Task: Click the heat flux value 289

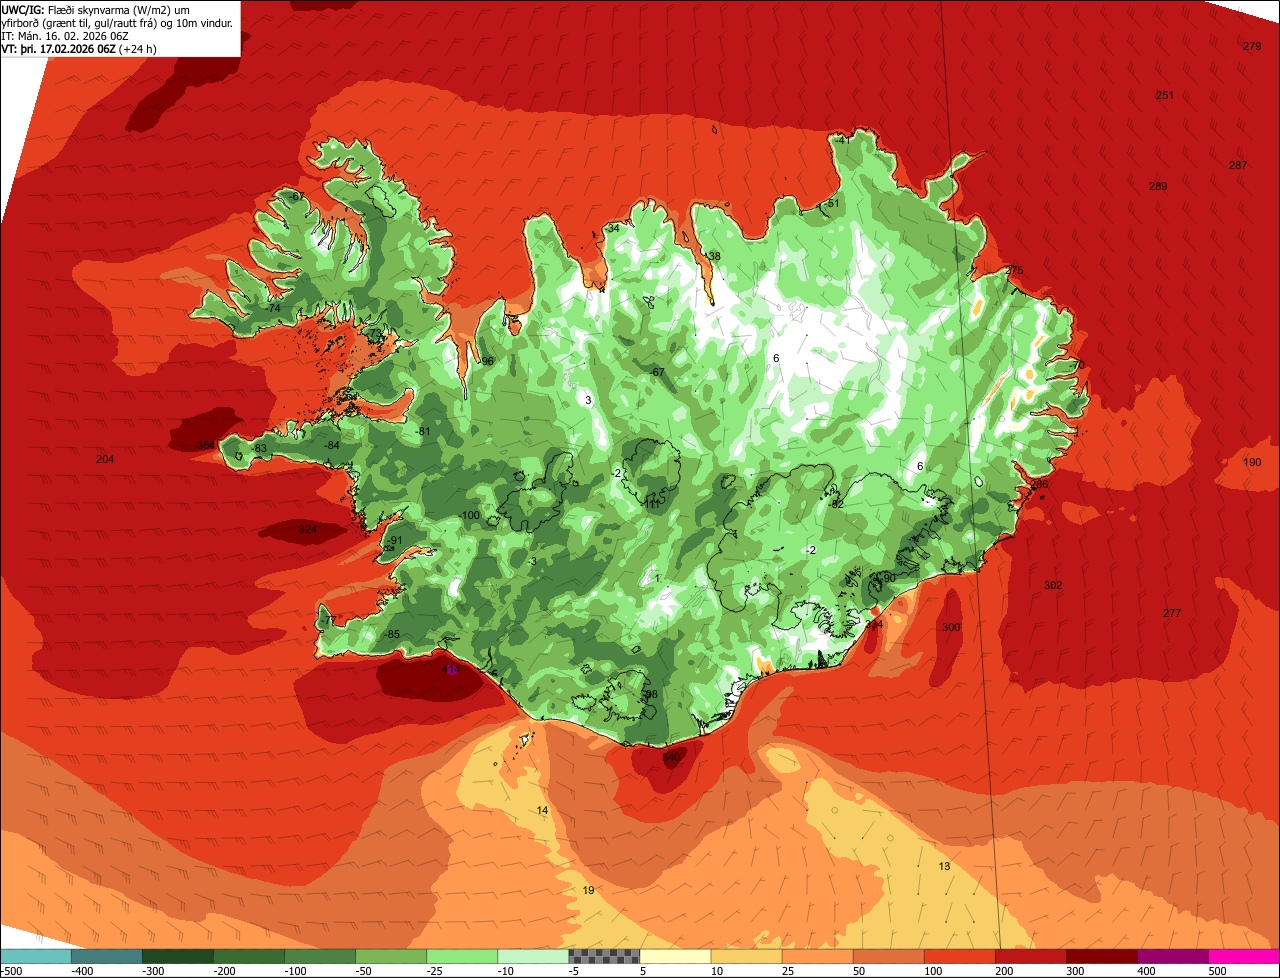Action: (1158, 187)
